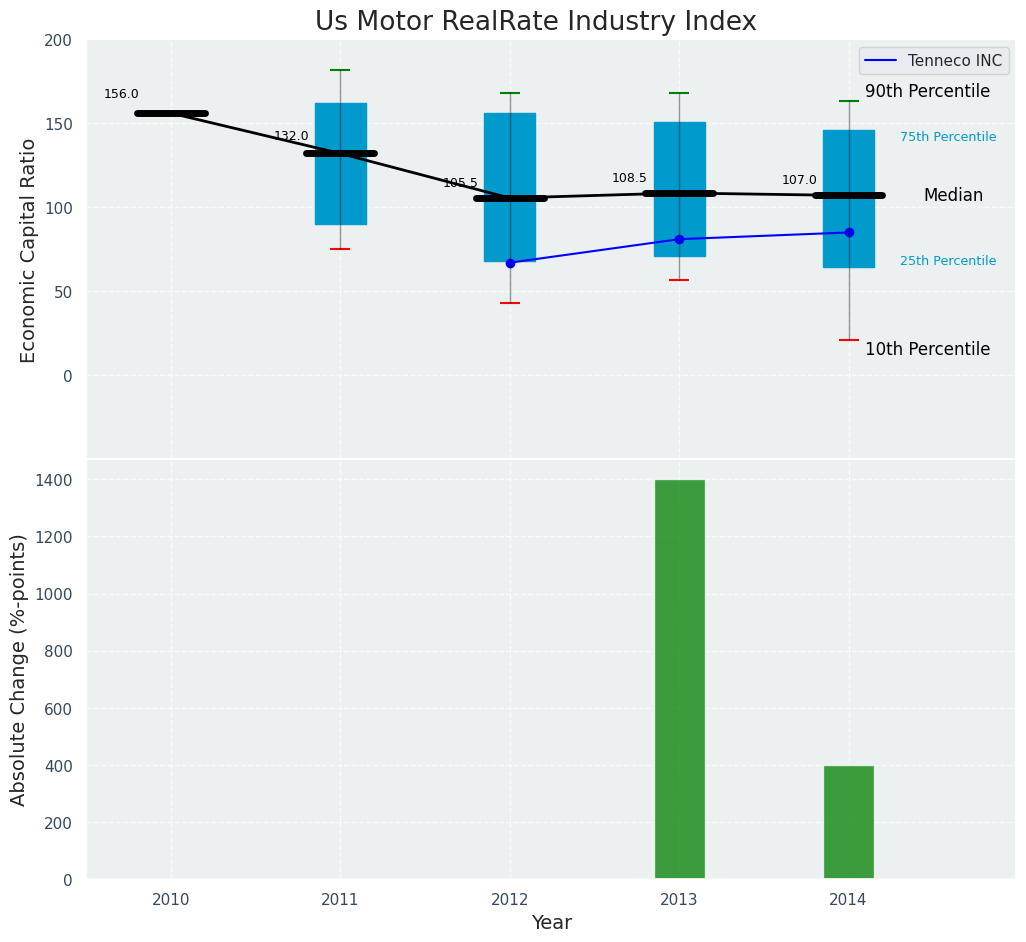1026x942 pixels.
Task: Click the chart title Us Motor RealRate
Action: coord(535,22)
